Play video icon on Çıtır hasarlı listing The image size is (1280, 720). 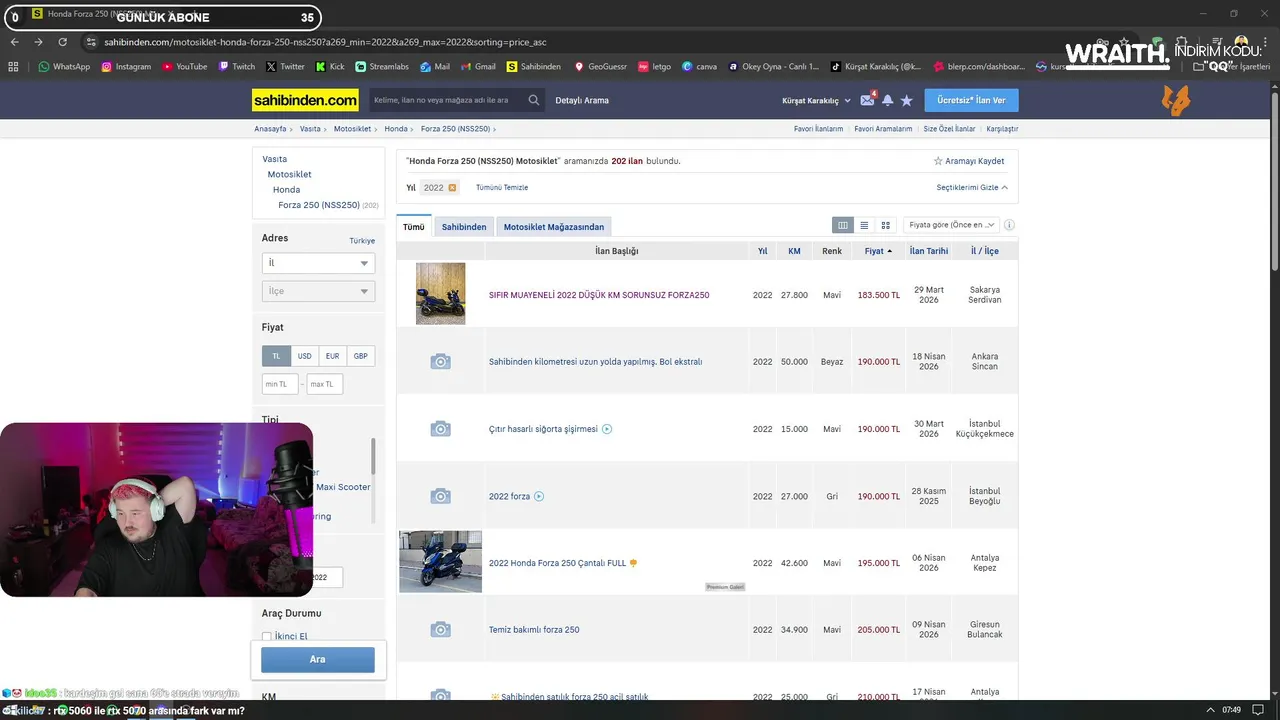click(x=607, y=429)
